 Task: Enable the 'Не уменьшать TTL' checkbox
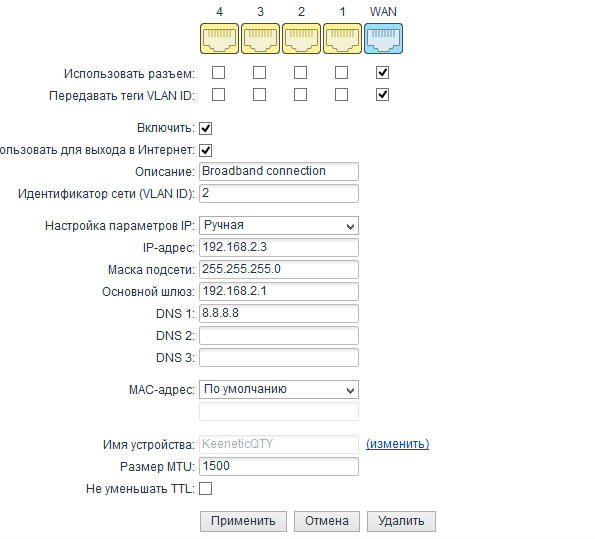click(x=206, y=489)
